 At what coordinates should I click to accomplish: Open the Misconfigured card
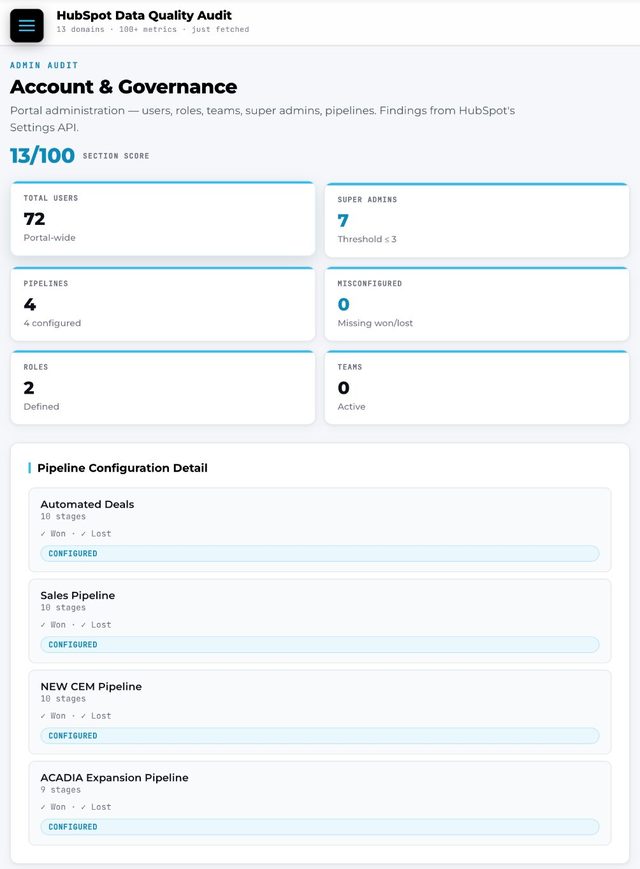pos(477,304)
